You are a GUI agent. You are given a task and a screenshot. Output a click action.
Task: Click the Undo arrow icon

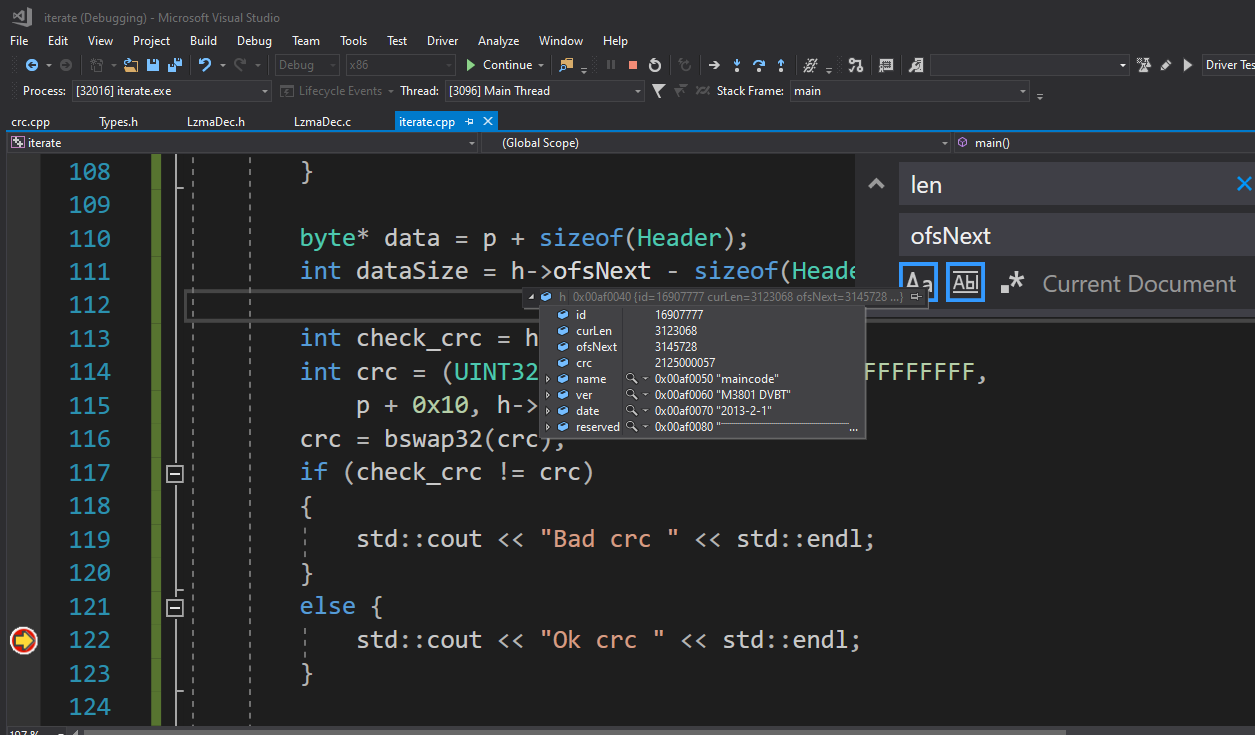205,65
